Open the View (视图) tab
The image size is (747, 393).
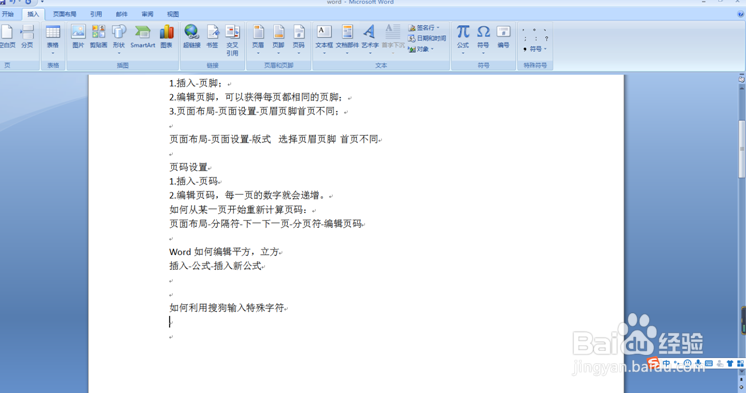coord(173,14)
